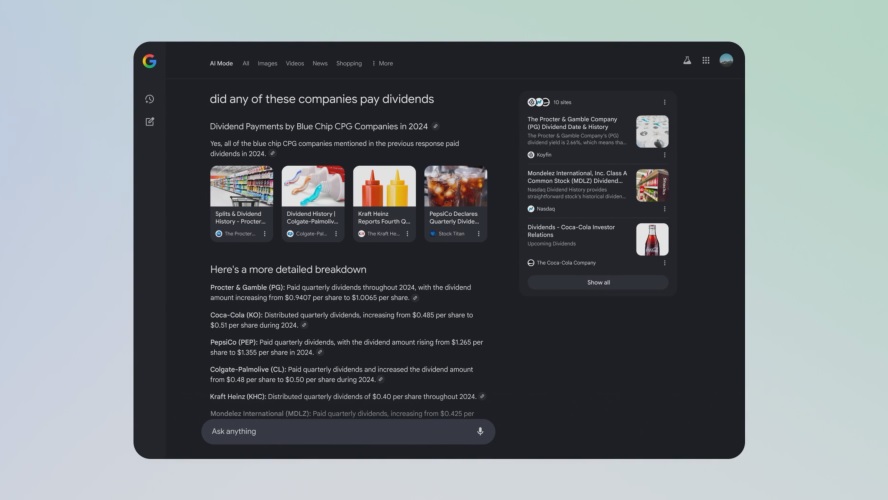The width and height of the screenshot is (888, 500).
Task: Click source link icon after Kraft Heinz paragraph
Action: point(482,396)
